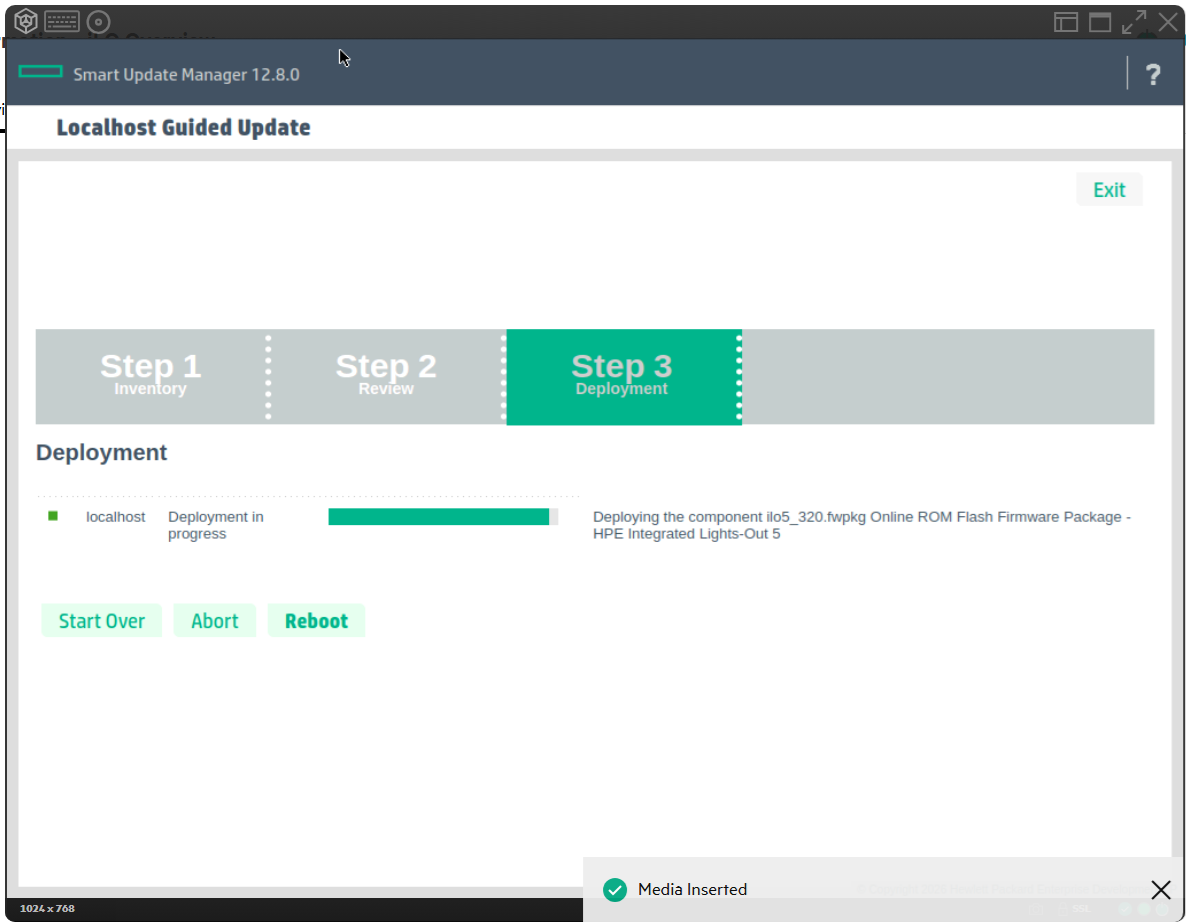The width and height of the screenshot is (1186, 922).
Task: Click the Reboot button
Action: pos(316,621)
